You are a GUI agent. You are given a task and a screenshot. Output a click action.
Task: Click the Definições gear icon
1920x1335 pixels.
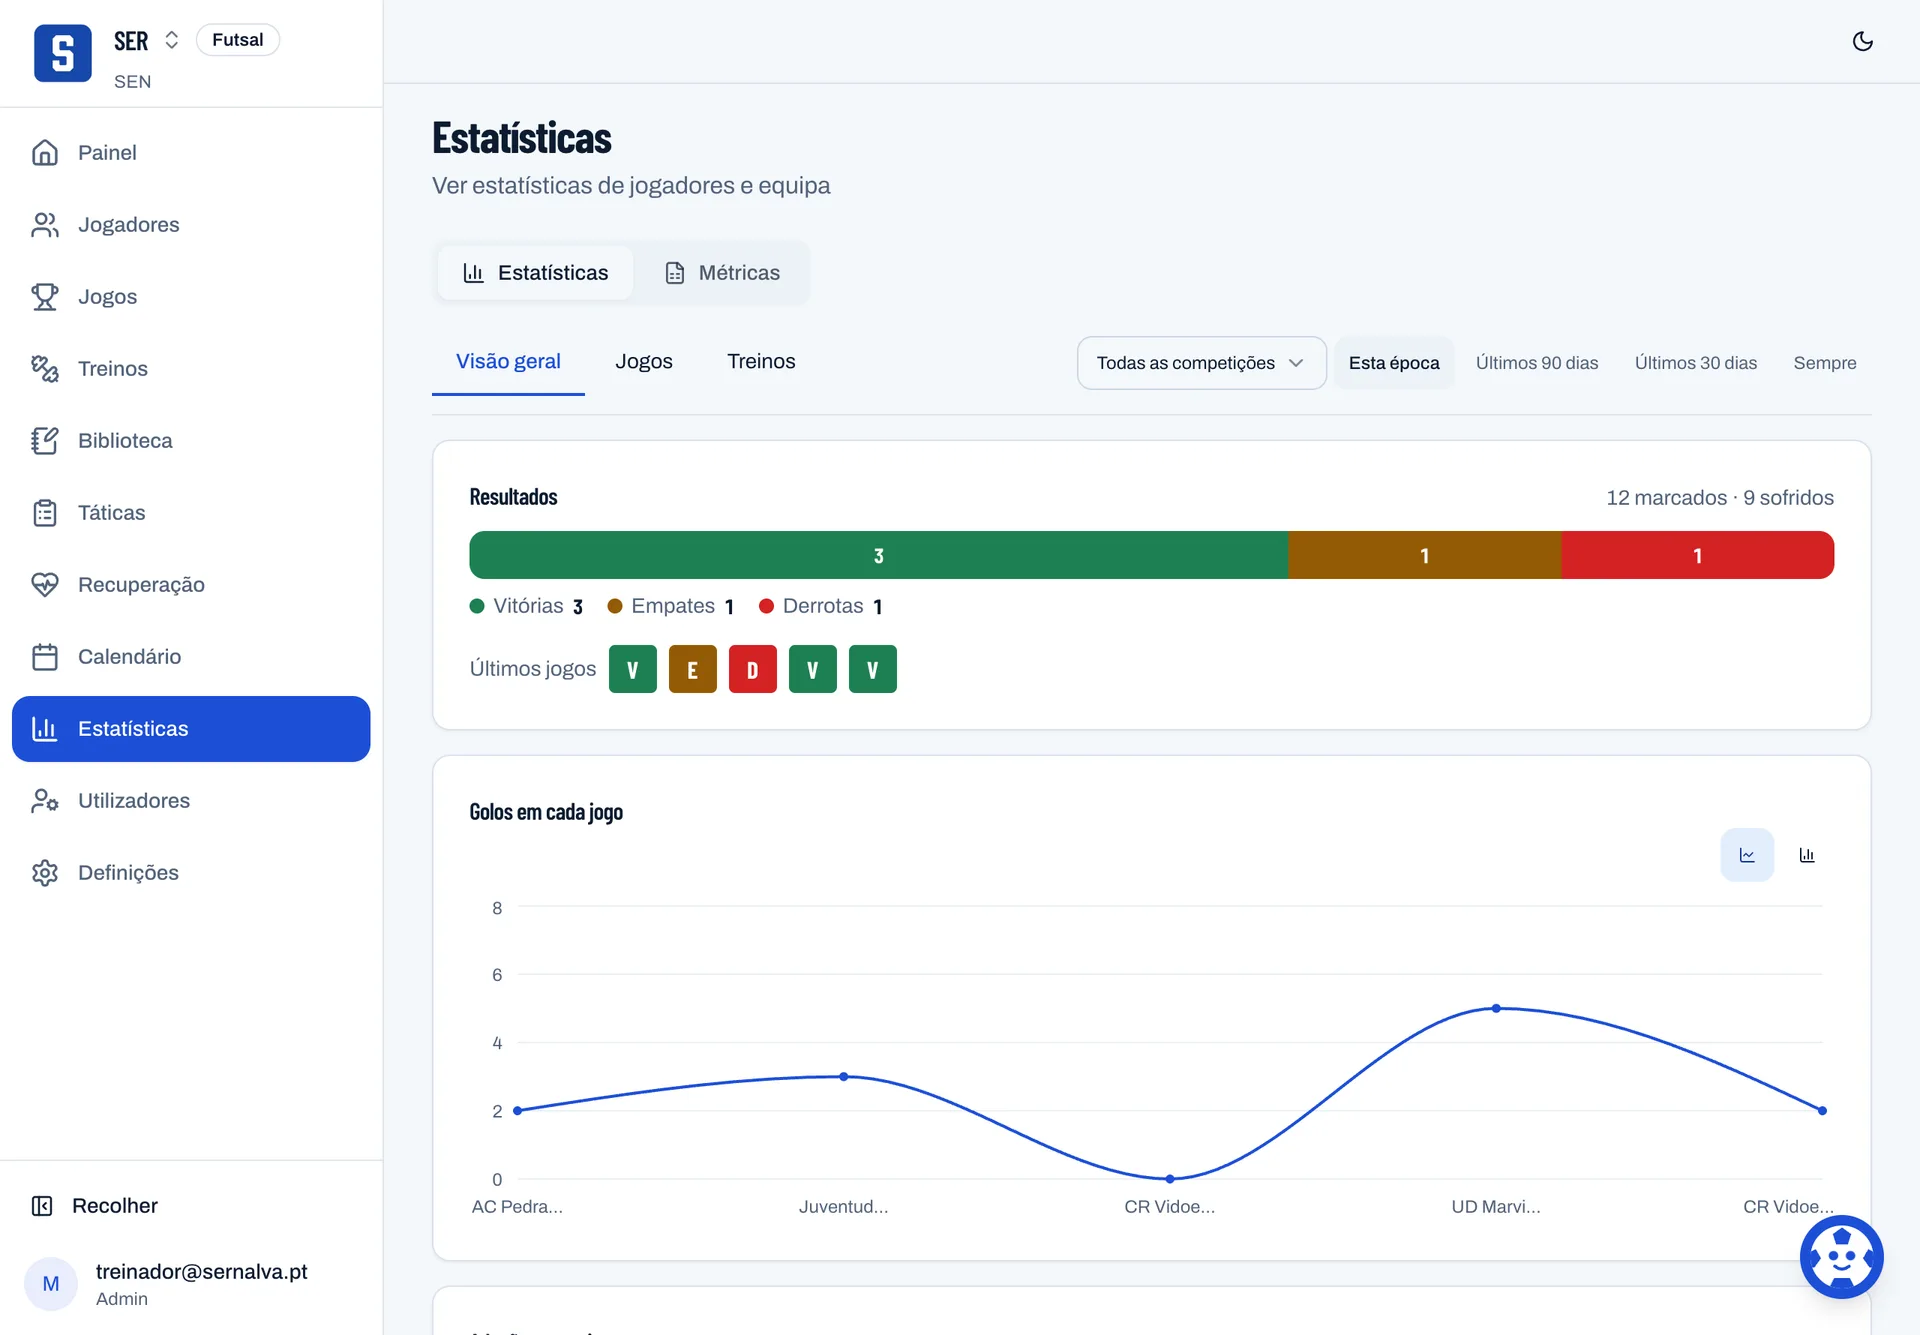(45, 873)
